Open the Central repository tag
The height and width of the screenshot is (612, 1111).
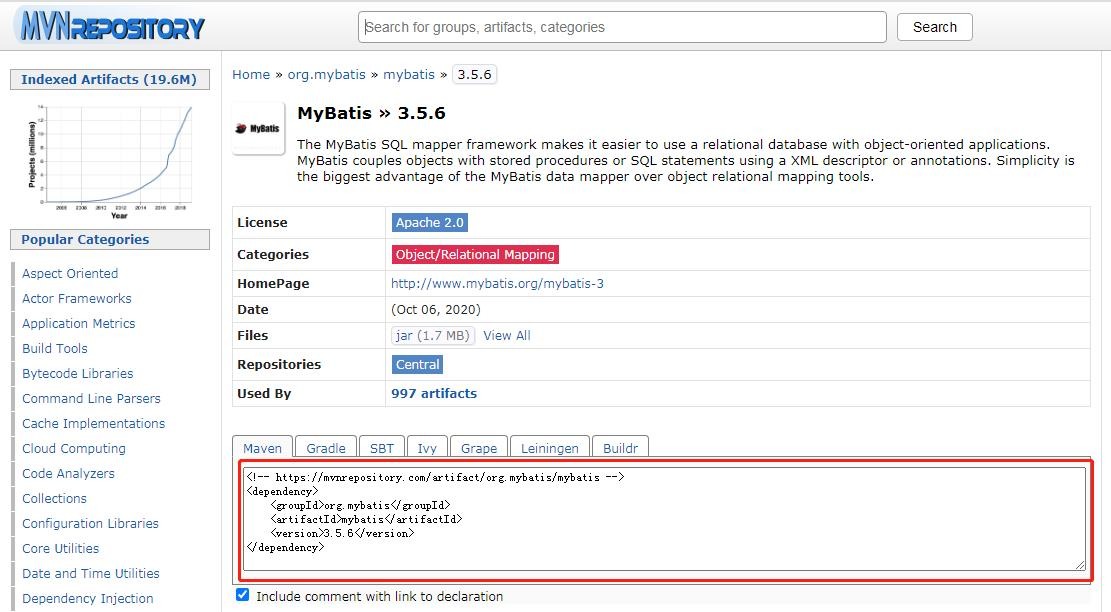[417, 365]
